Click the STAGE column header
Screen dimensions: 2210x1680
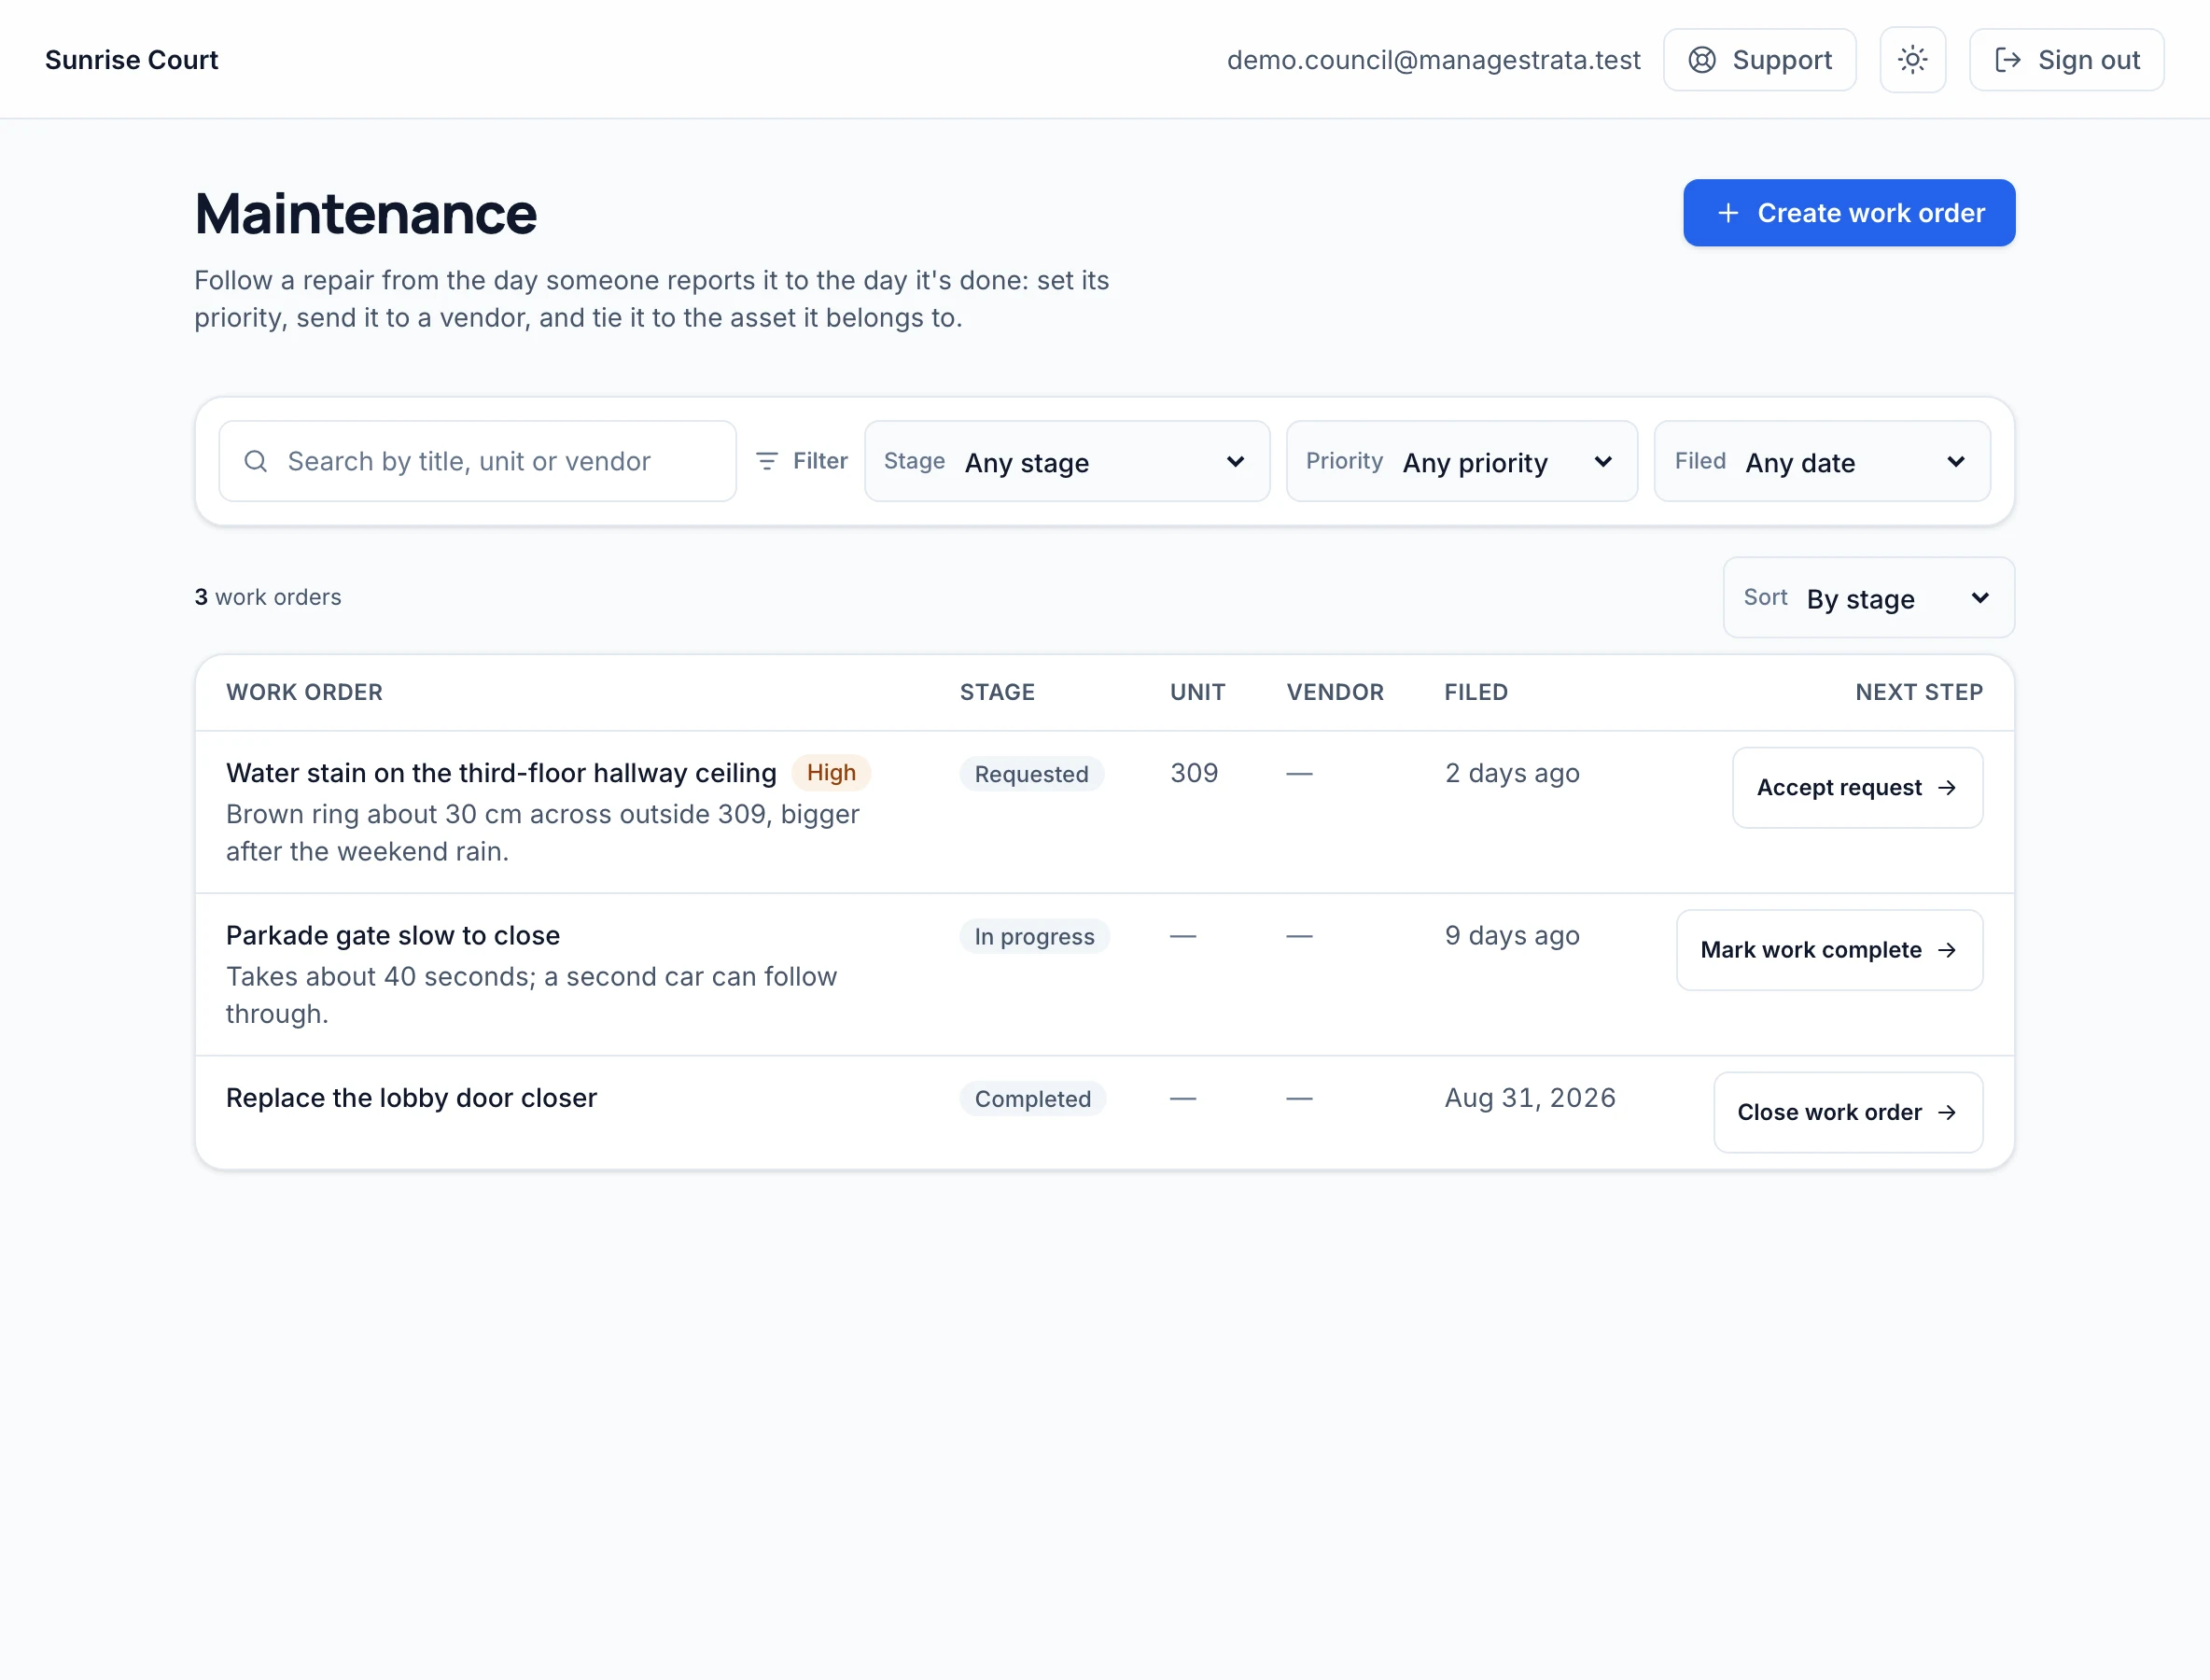pos(997,692)
